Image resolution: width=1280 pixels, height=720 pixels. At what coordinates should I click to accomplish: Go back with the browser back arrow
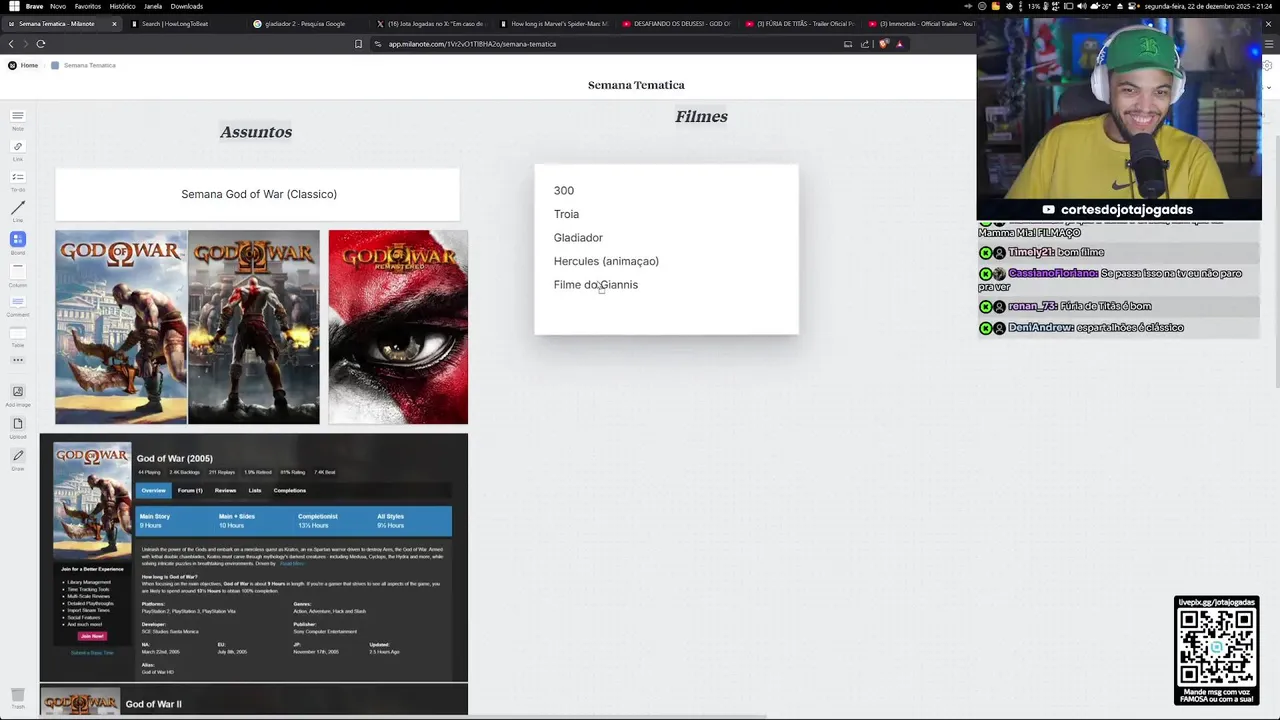point(11,44)
